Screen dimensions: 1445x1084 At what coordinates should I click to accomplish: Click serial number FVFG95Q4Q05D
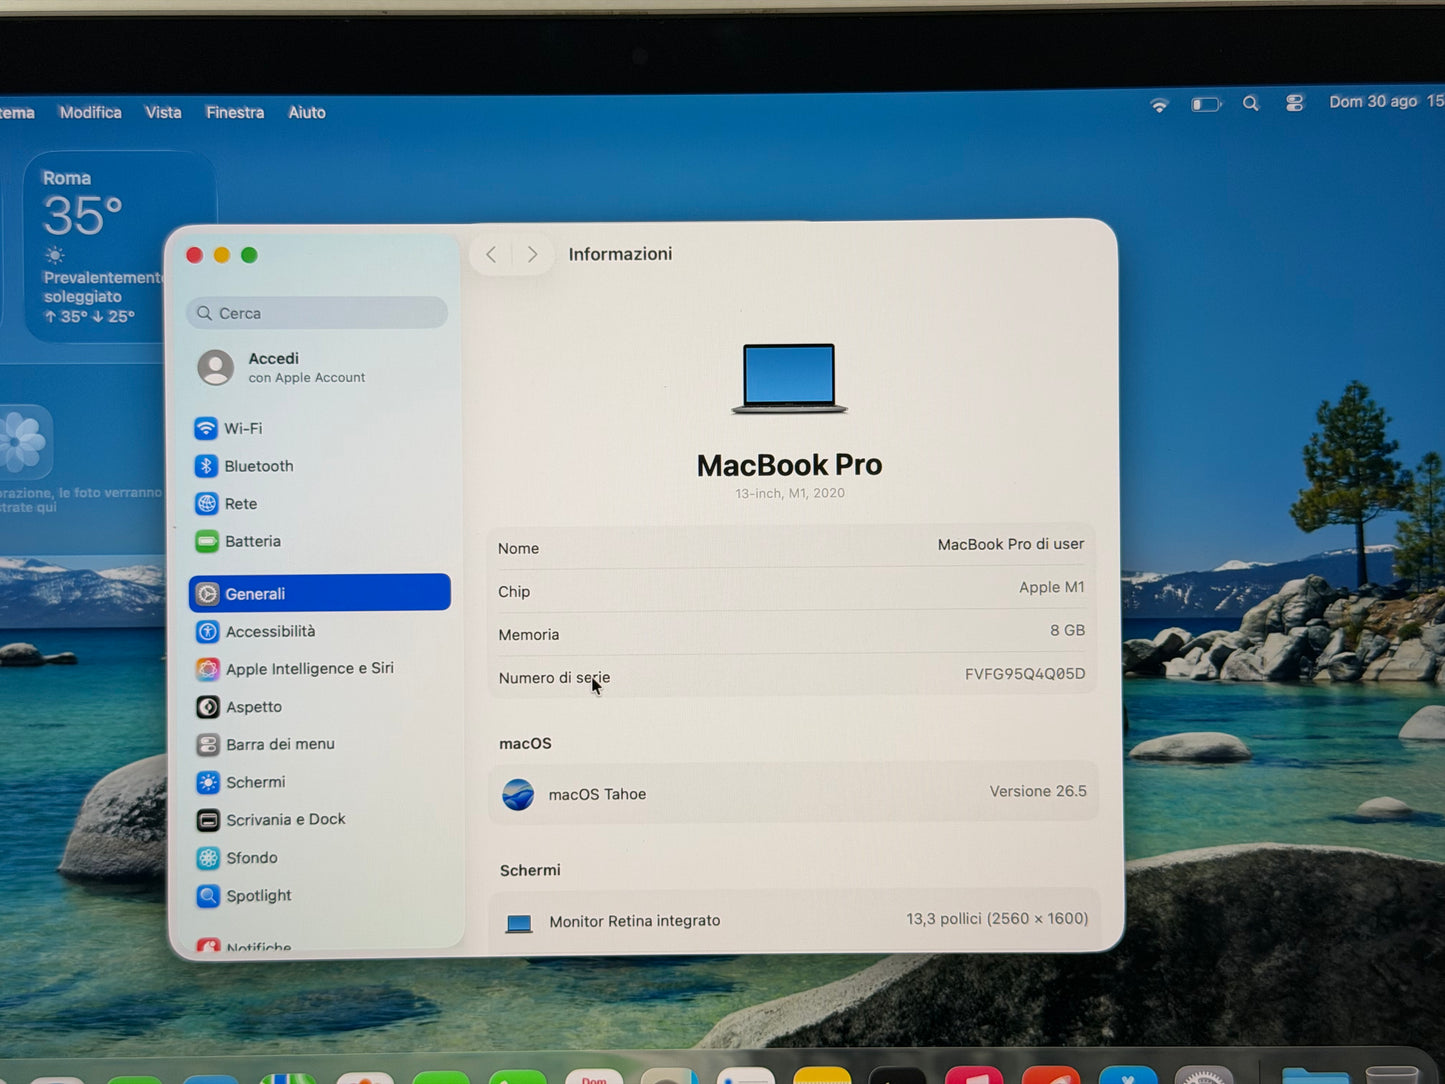click(x=1025, y=674)
